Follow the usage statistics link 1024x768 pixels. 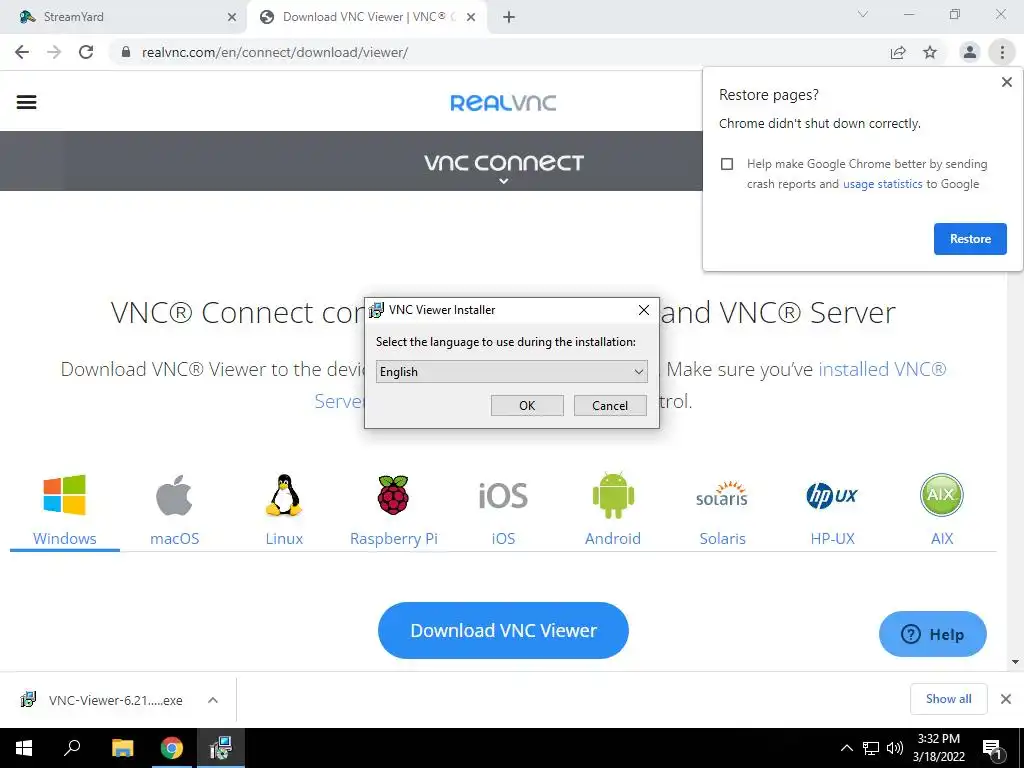882,184
